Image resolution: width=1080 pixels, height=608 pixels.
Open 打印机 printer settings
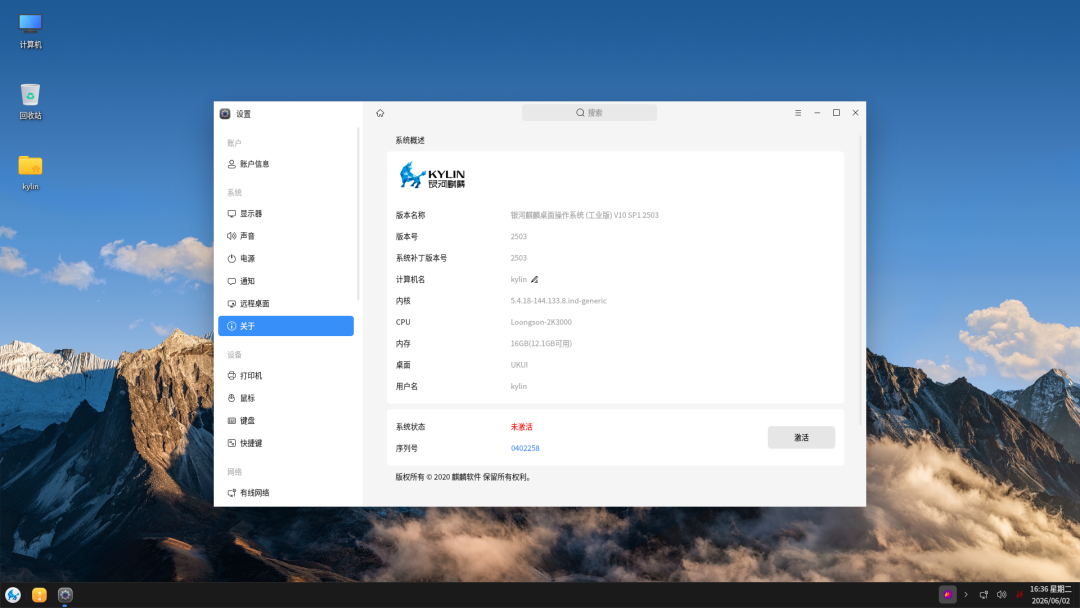(x=286, y=376)
